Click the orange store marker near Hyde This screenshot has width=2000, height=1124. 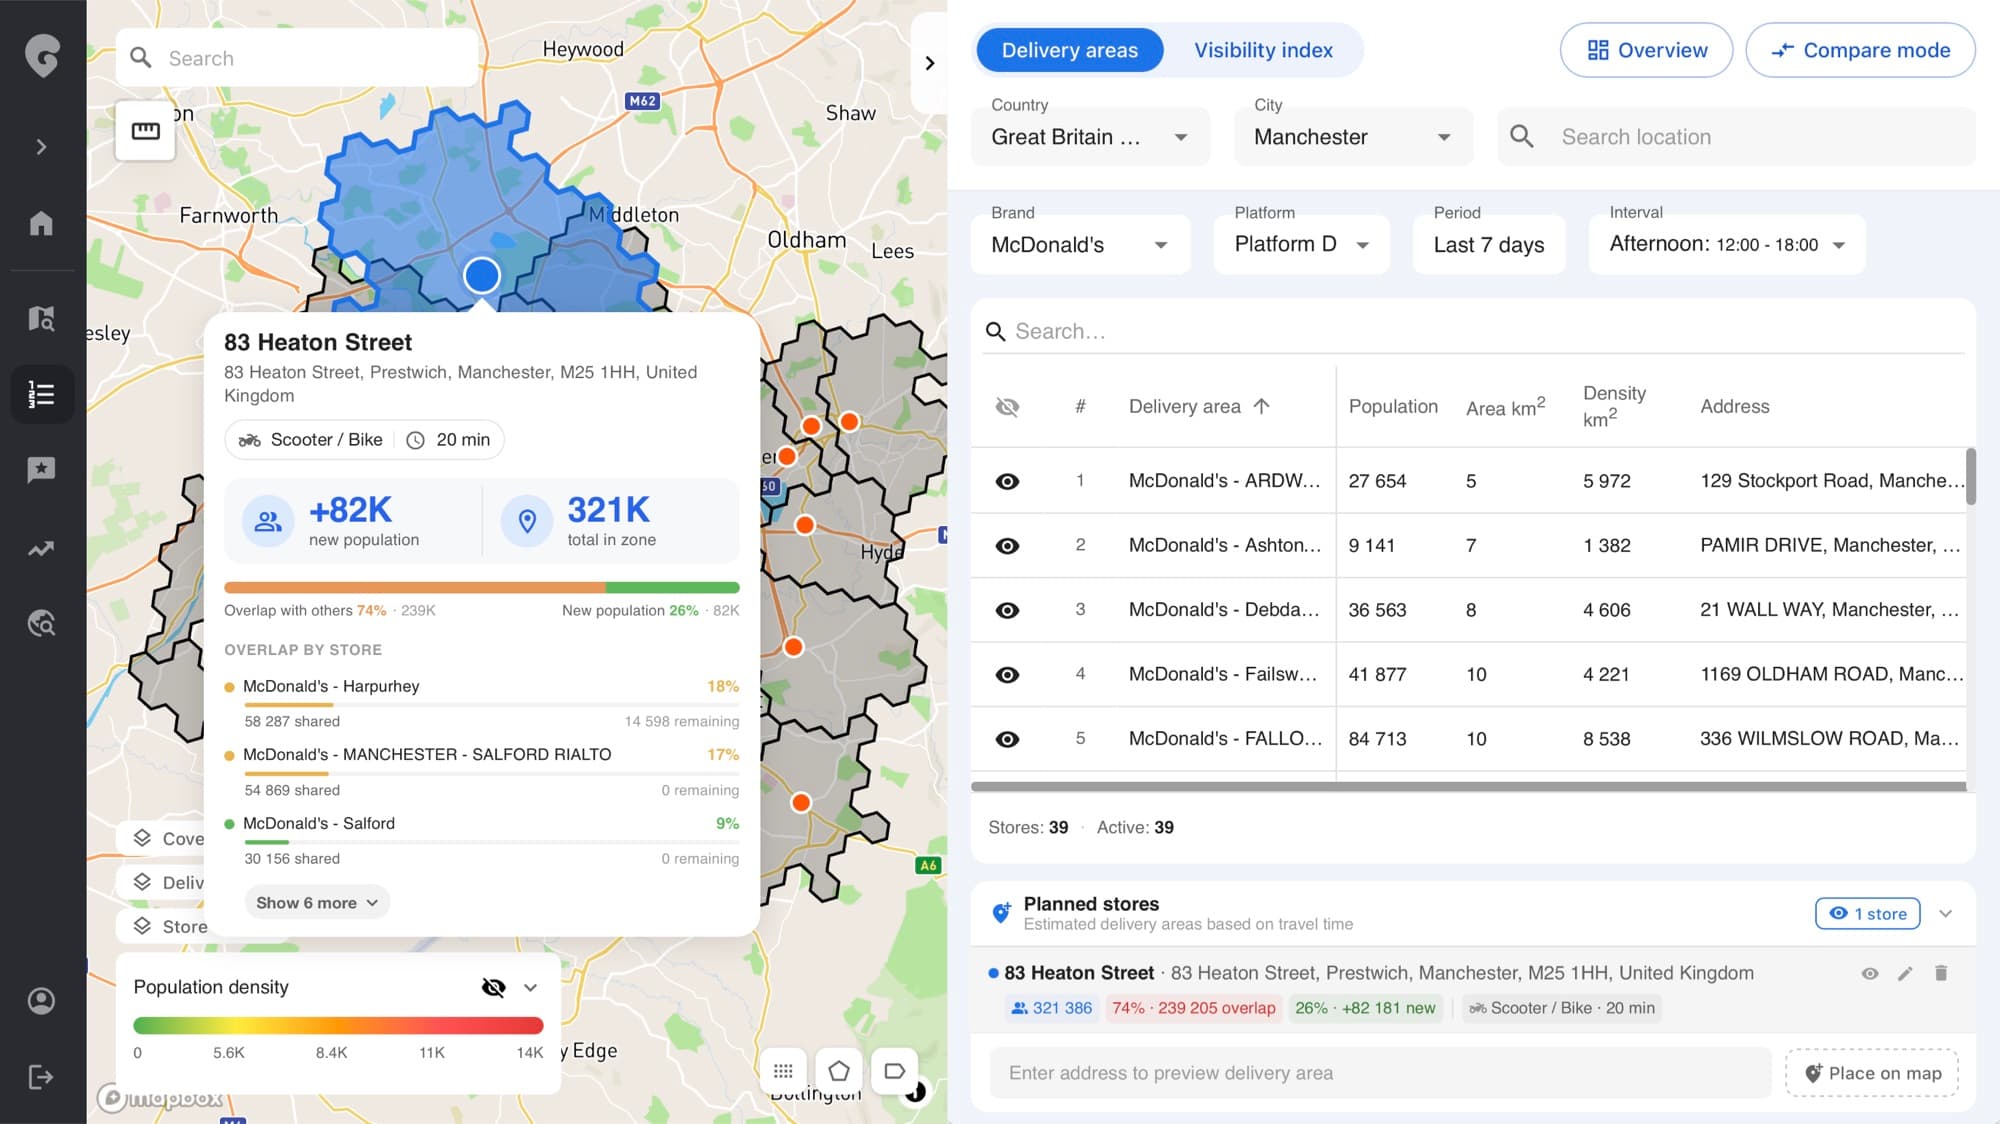(805, 525)
